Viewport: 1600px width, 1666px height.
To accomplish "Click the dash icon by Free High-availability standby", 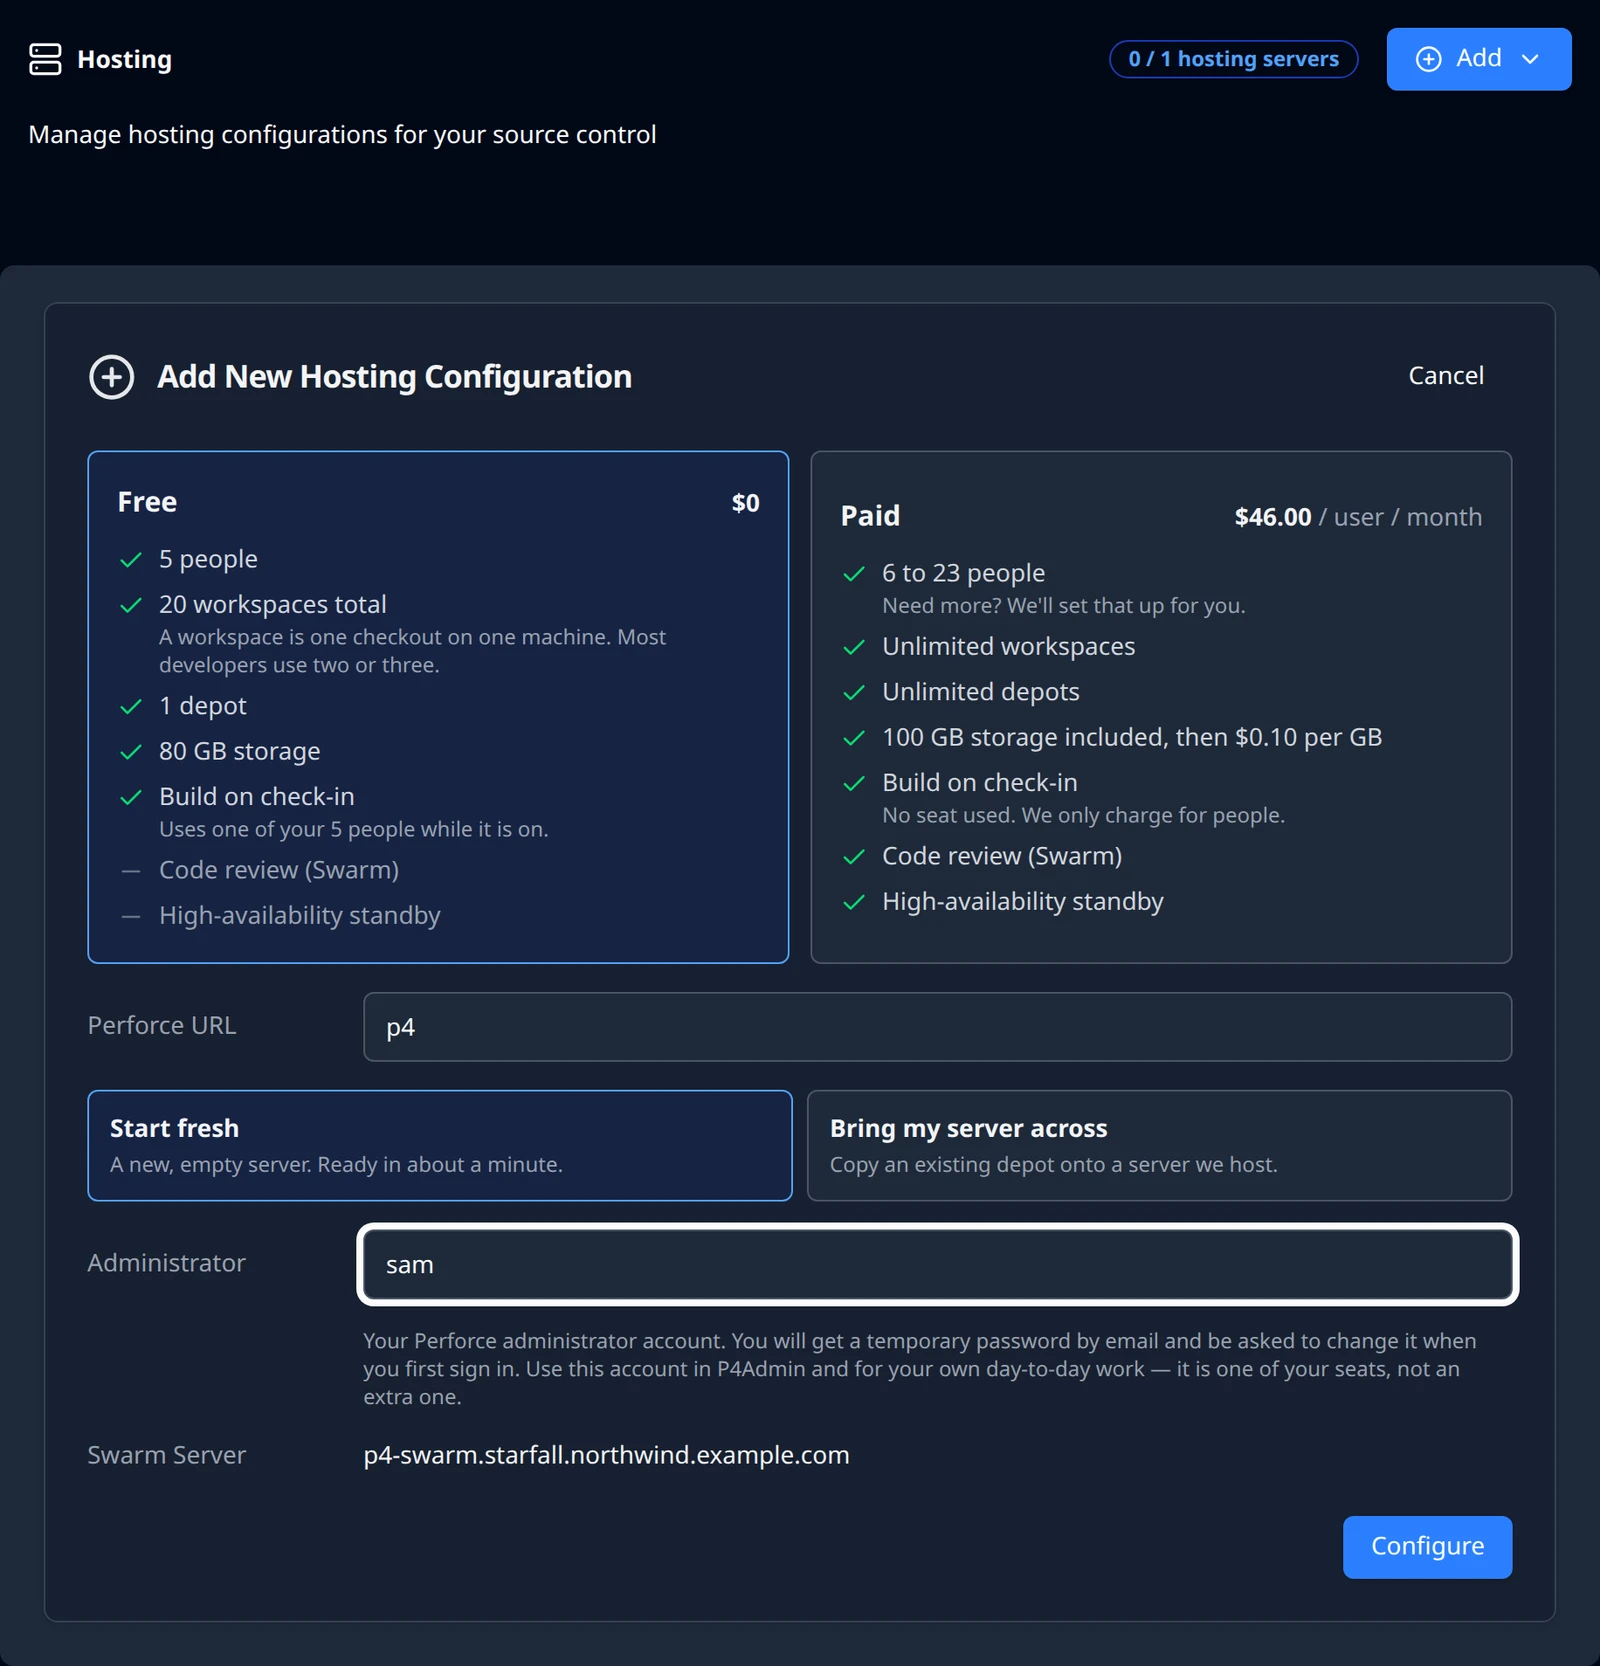I will coord(131,916).
